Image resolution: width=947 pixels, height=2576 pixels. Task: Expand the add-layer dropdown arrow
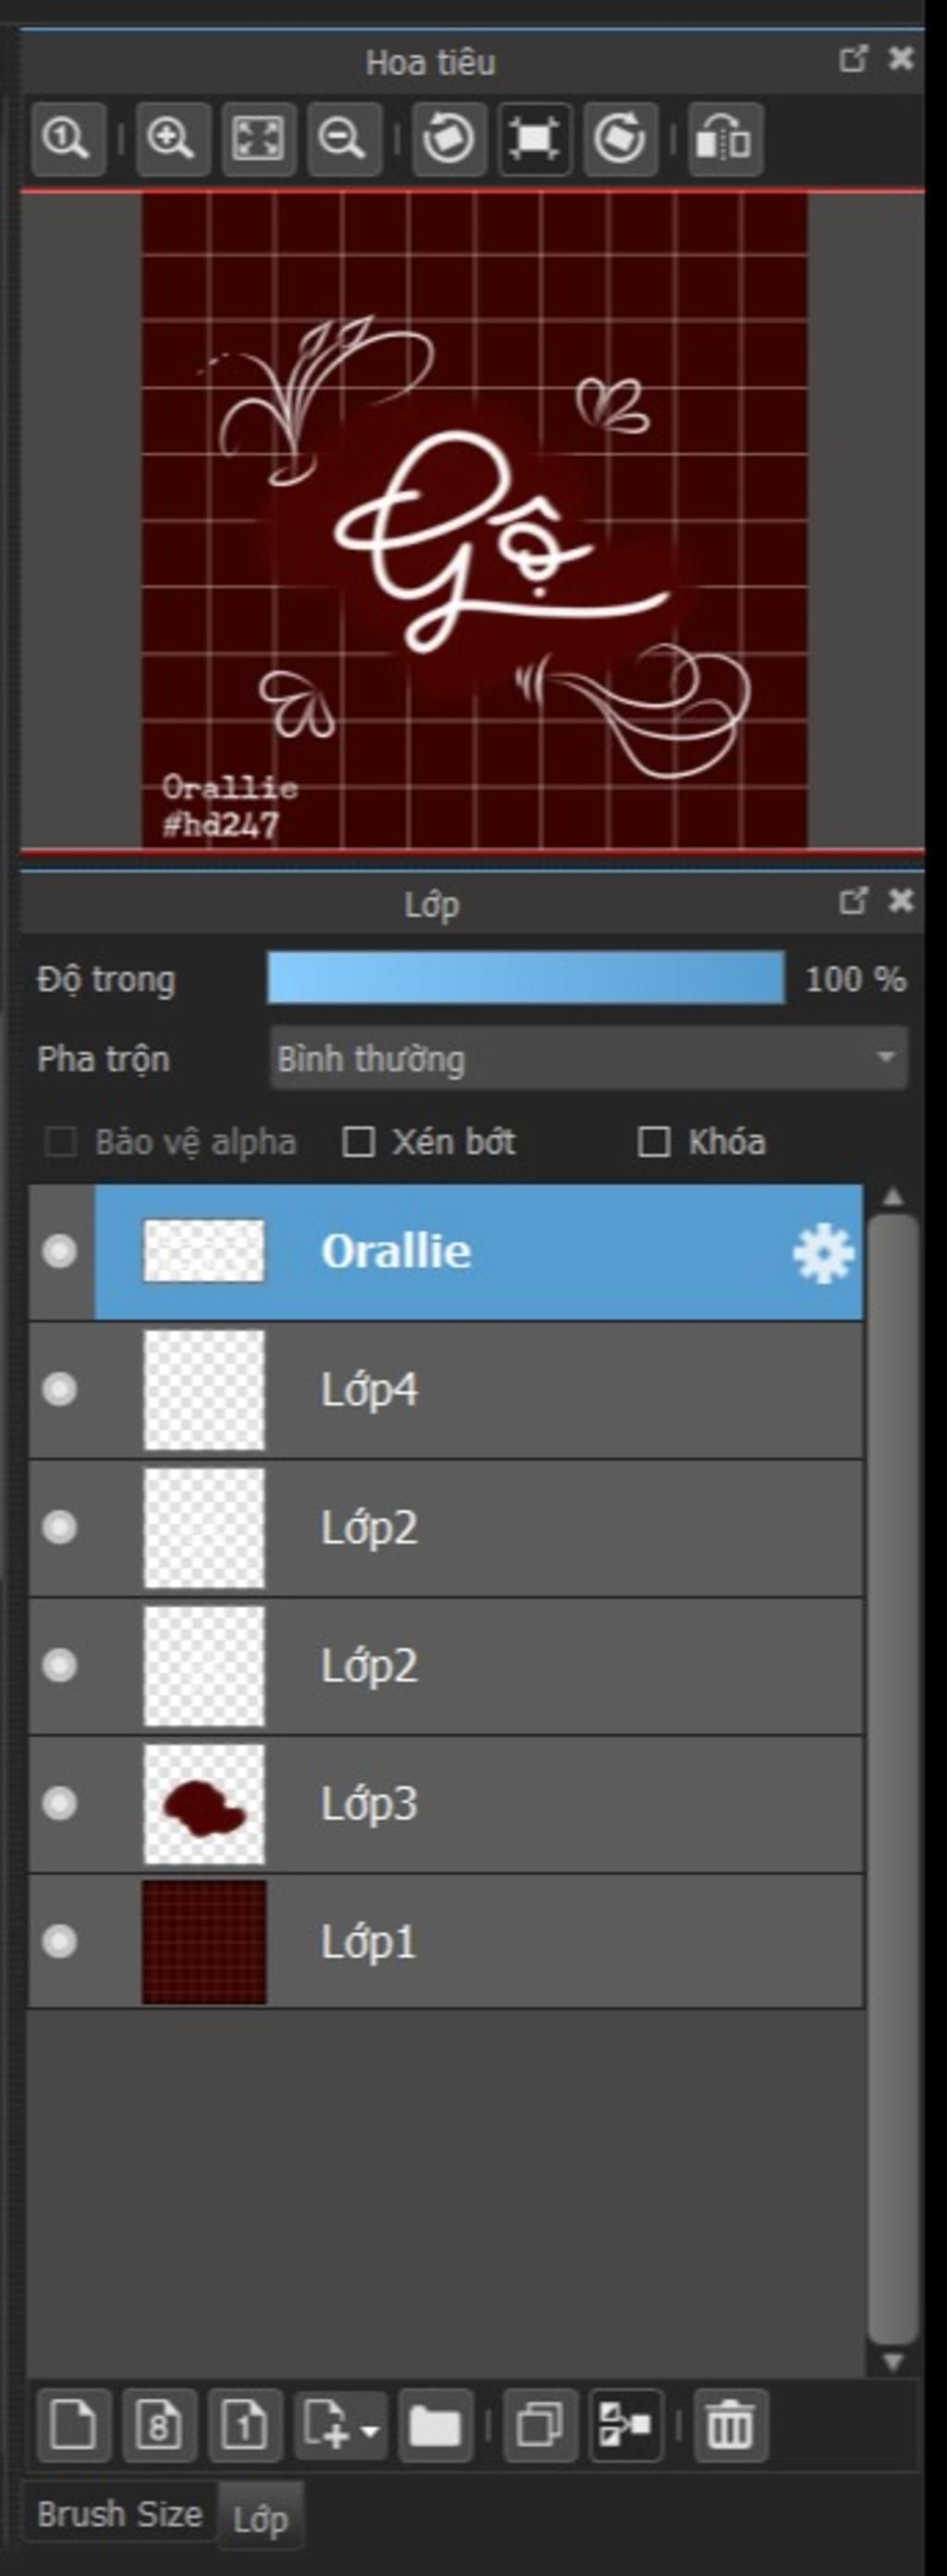click(x=371, y=2427)
